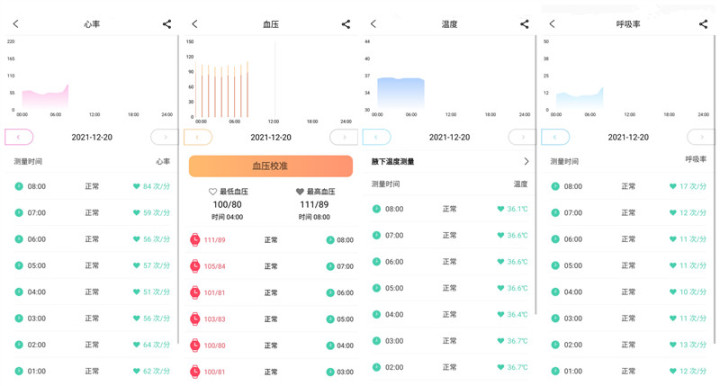Screen dimensions: 720x386
Task: Show previous day on 心率 screen
Action: tap(19, 137)
